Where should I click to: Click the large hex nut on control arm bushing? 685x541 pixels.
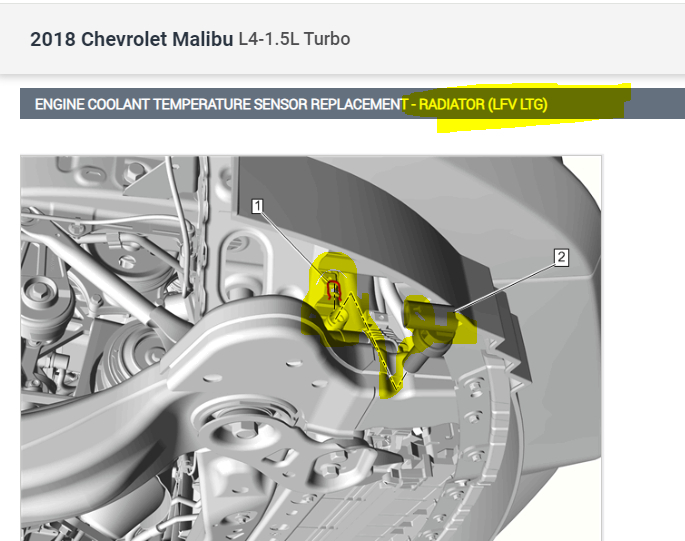pyautogui.click(x=242, y=429)
